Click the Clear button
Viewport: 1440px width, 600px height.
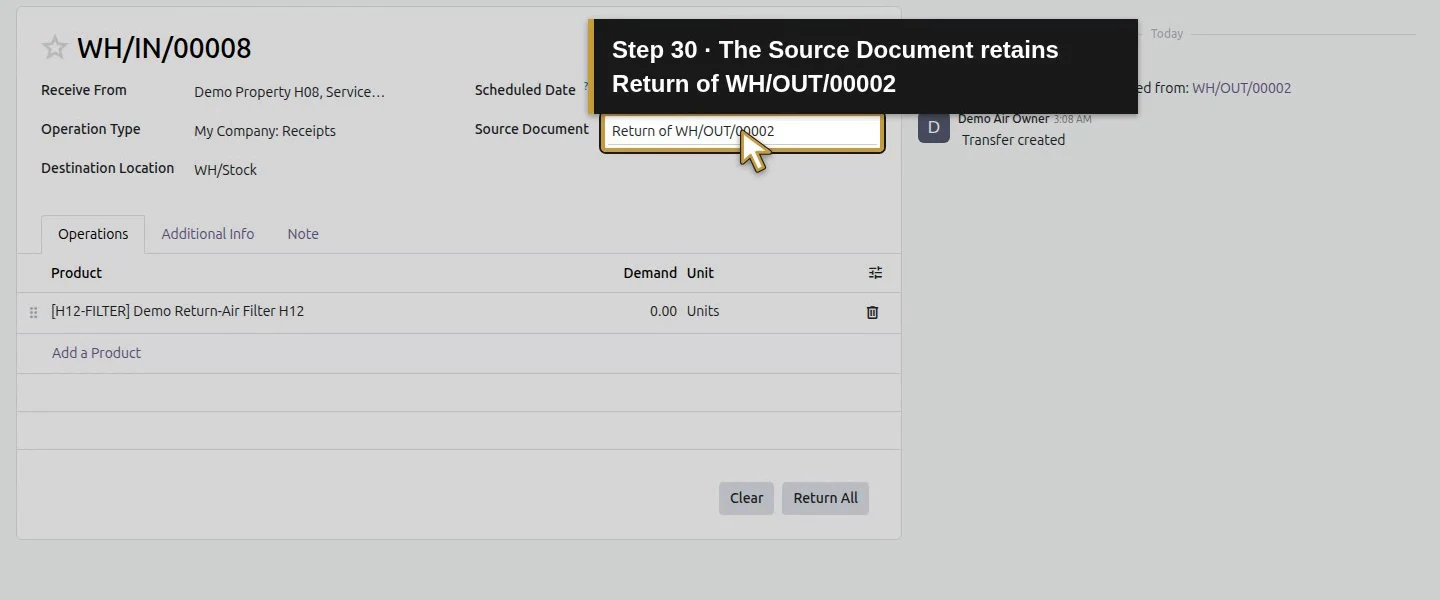click(x=746, y=498)
